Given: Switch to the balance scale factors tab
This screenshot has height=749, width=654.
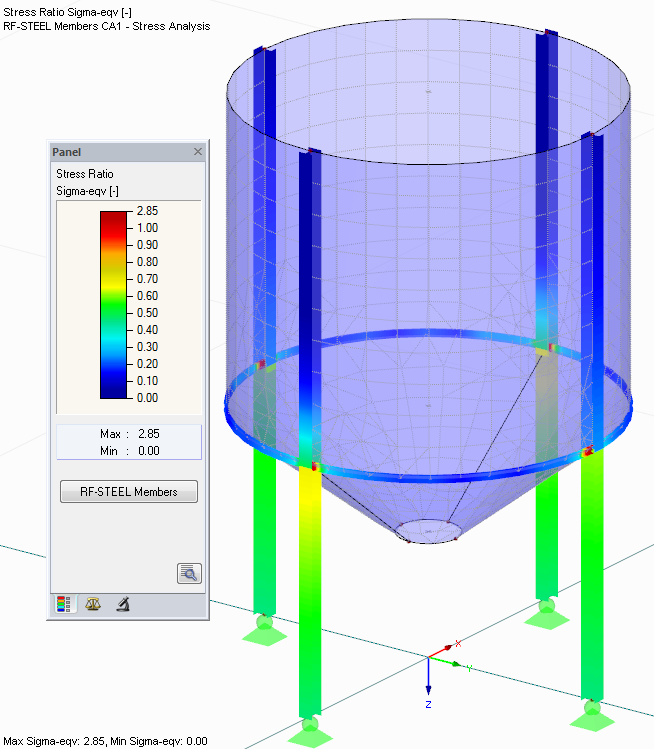Looking at the screenshot, I should coord(93,604).
